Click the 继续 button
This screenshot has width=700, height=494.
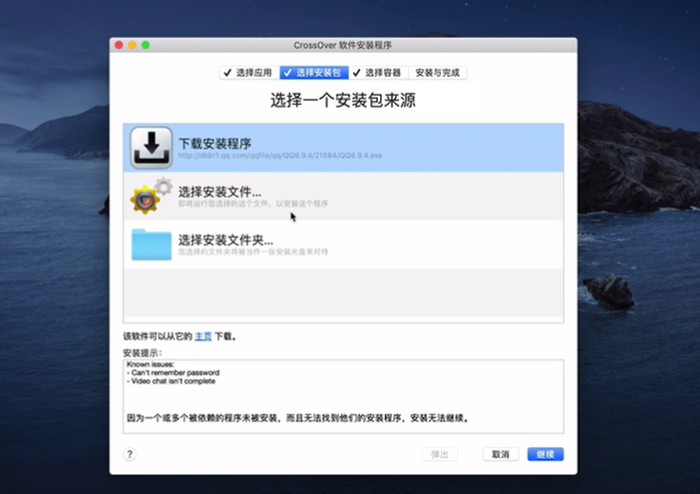click(545, 454)
